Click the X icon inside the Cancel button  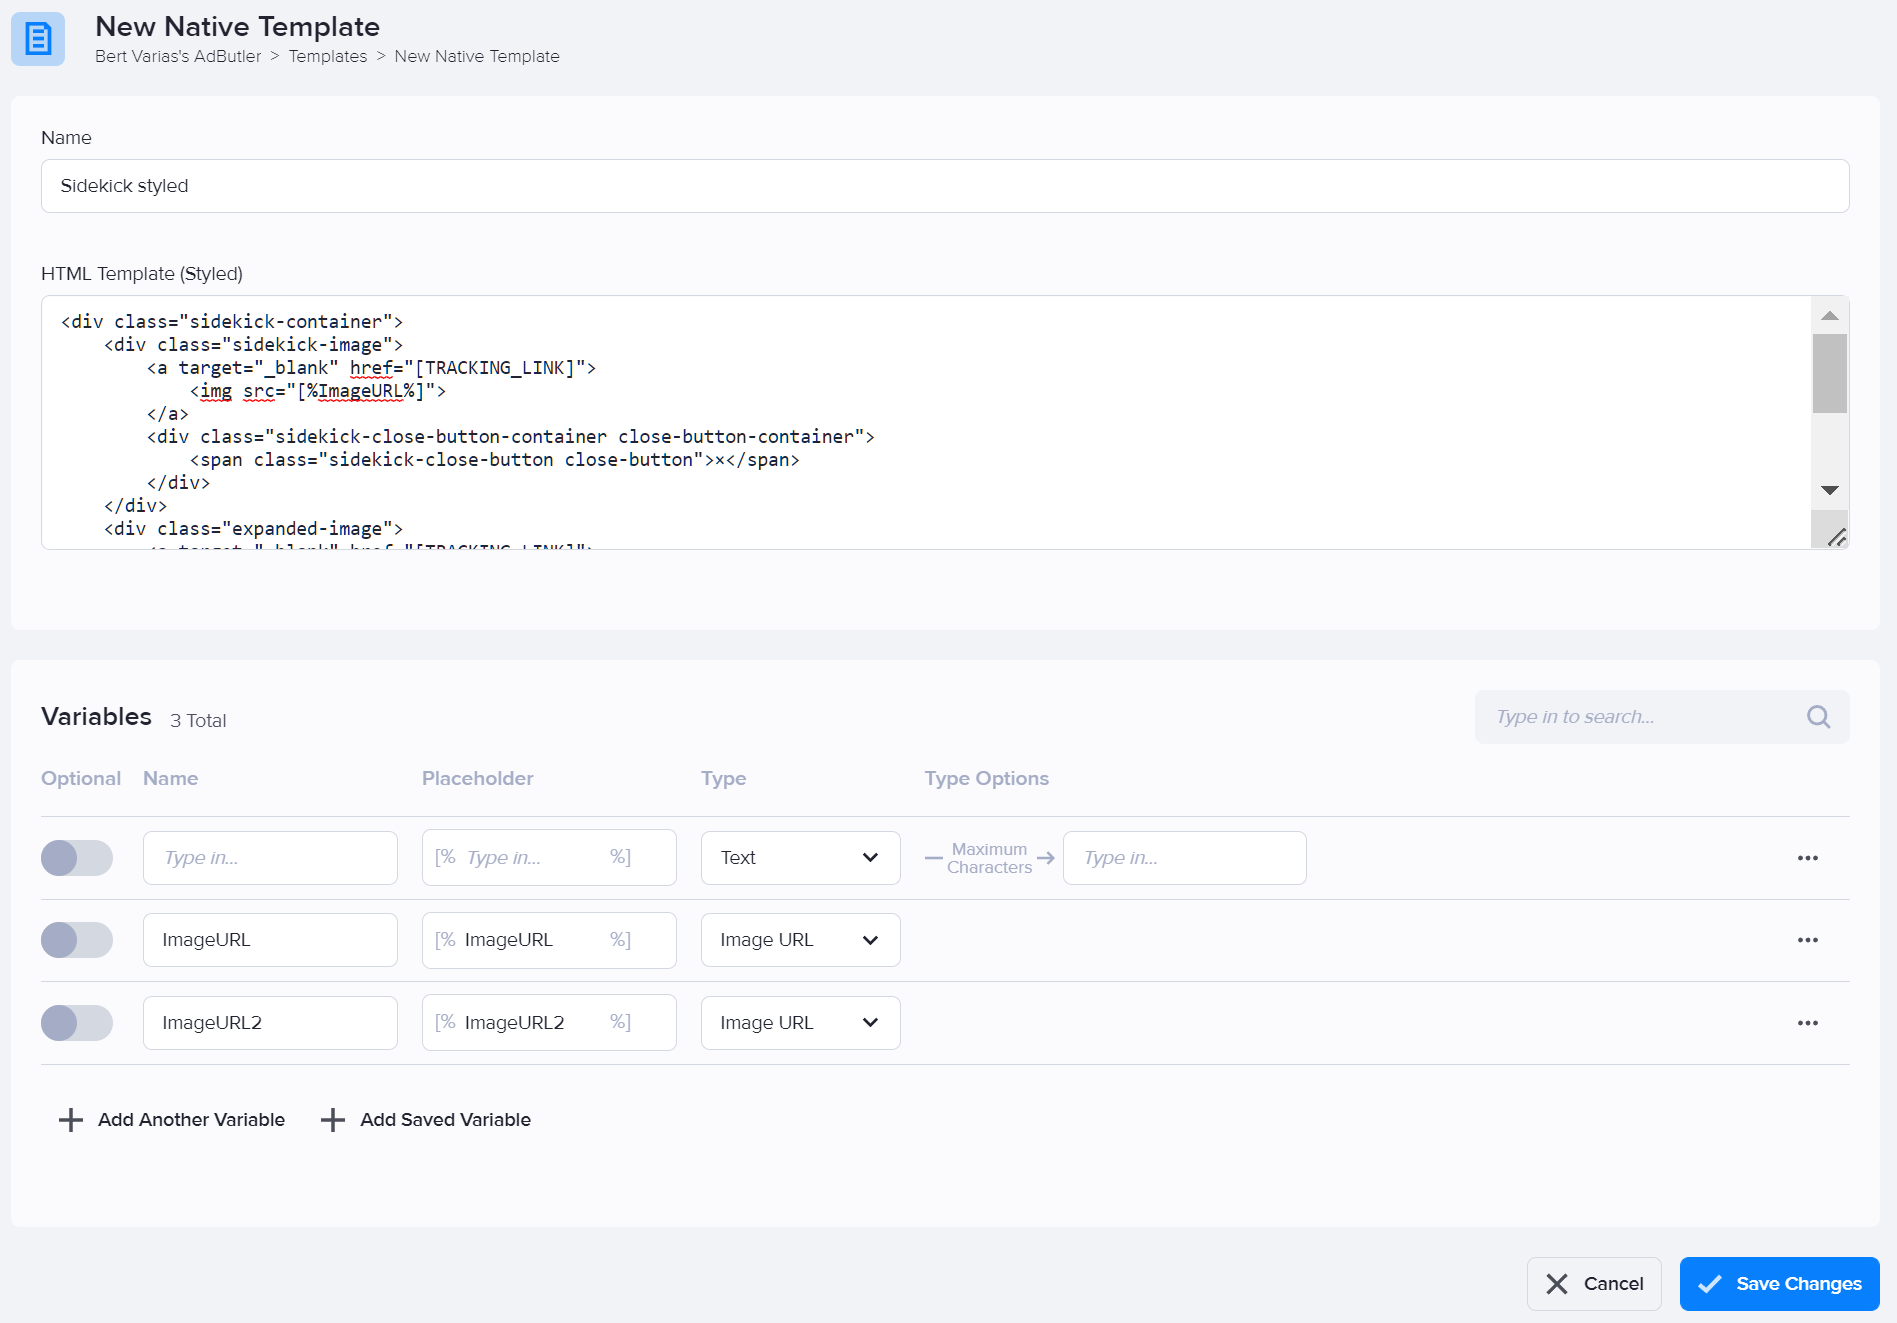(x=1557, y=1283)
